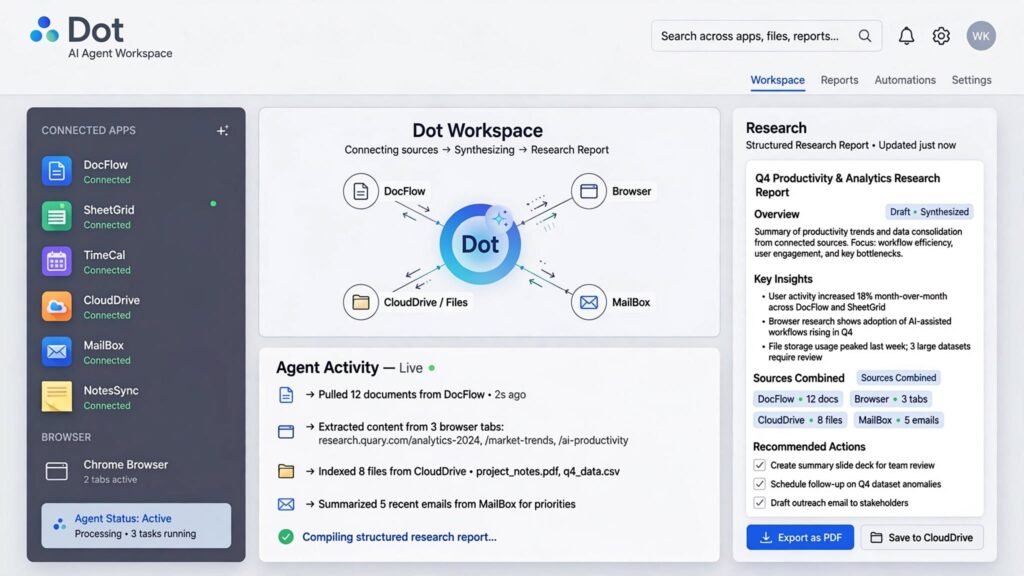Toggle Create summary slide deck checkbox
Viewport: 1024px width, 576px height.
tap(759, 465)
